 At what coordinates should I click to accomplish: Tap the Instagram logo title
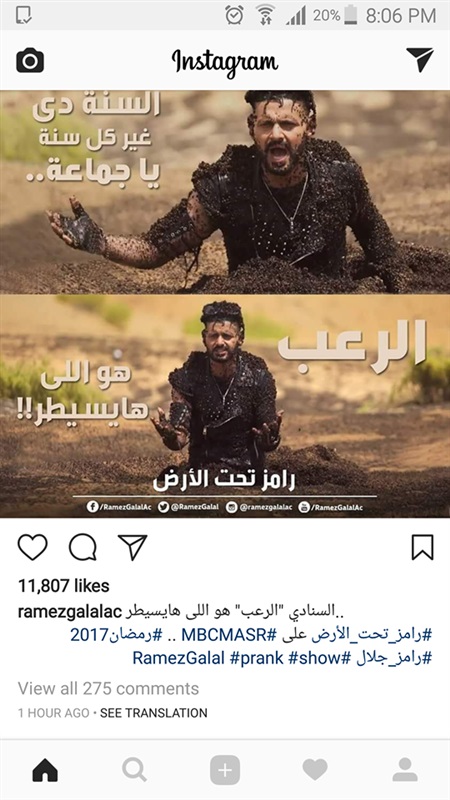[224, 61]
